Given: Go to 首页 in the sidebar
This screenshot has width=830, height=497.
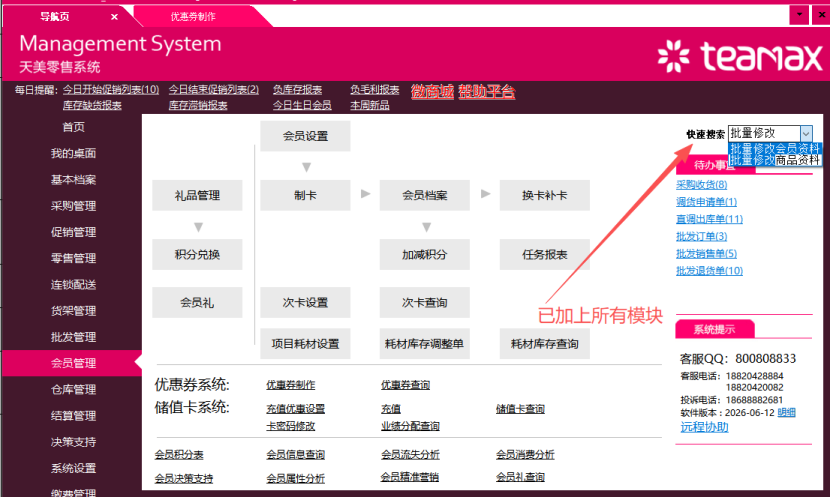Looking at the screenshot, I should 73,127.
